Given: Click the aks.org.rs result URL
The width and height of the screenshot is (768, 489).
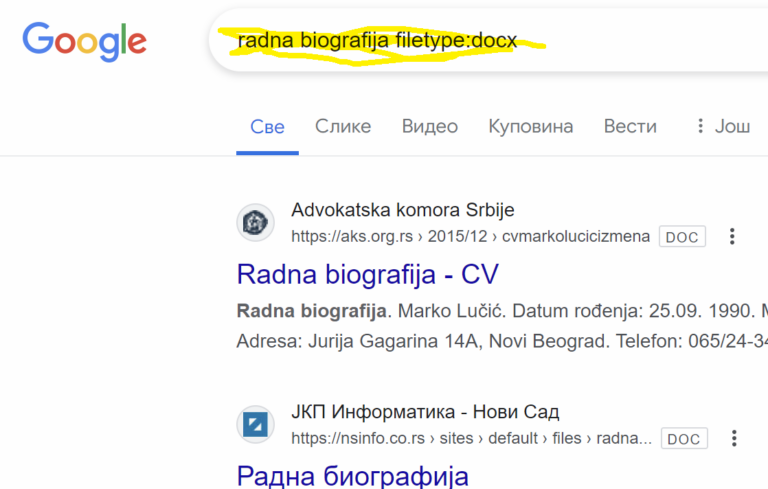Looking at the screenshot, I should tap(470, 236).
